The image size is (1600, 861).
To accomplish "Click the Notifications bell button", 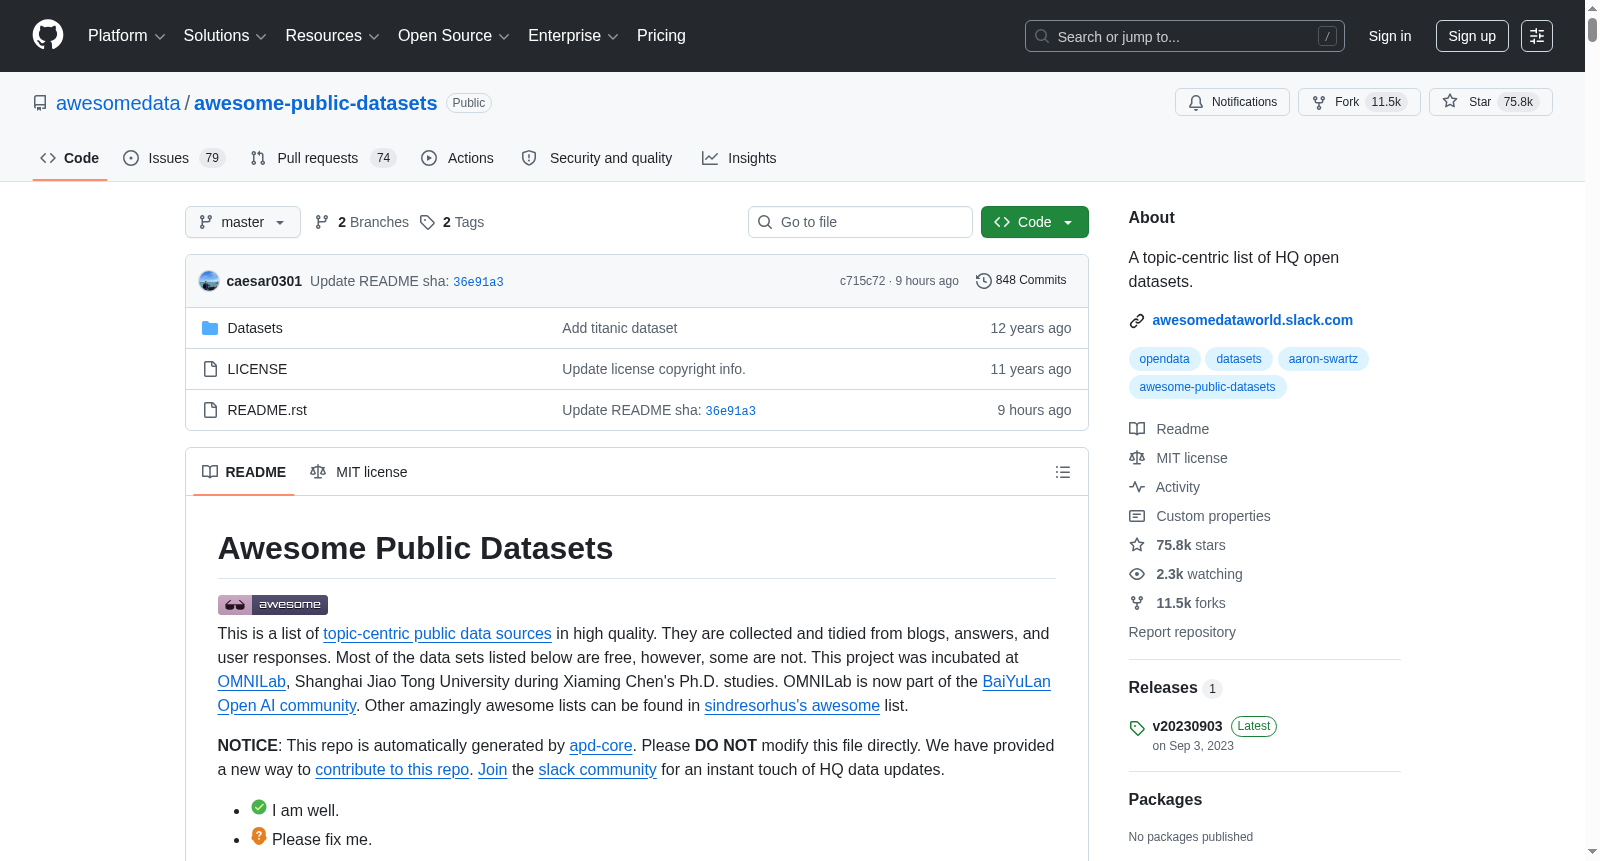I will click(1232, 102).
